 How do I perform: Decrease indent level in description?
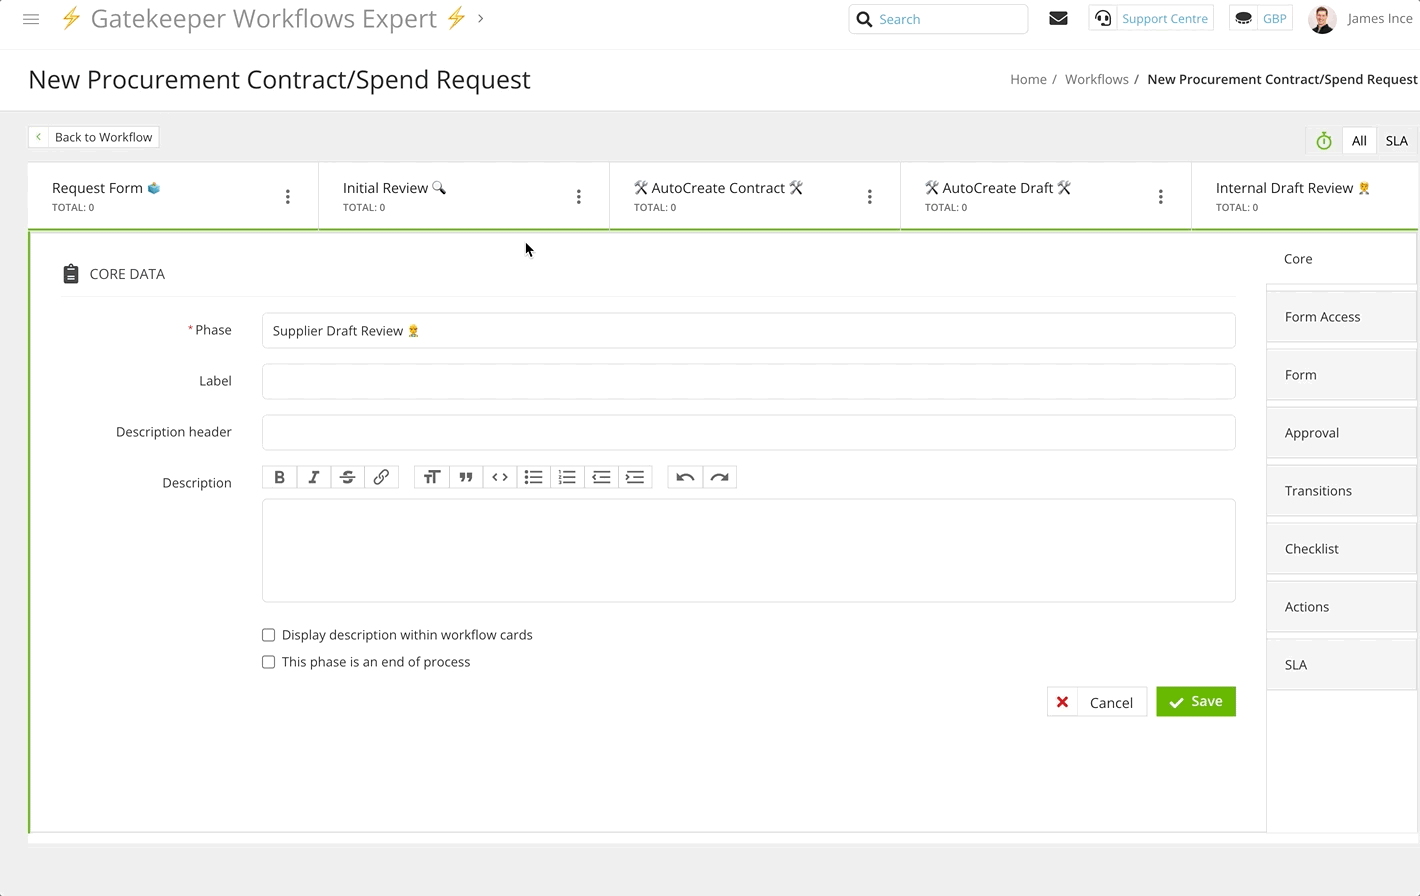click(x=601, y=477)
